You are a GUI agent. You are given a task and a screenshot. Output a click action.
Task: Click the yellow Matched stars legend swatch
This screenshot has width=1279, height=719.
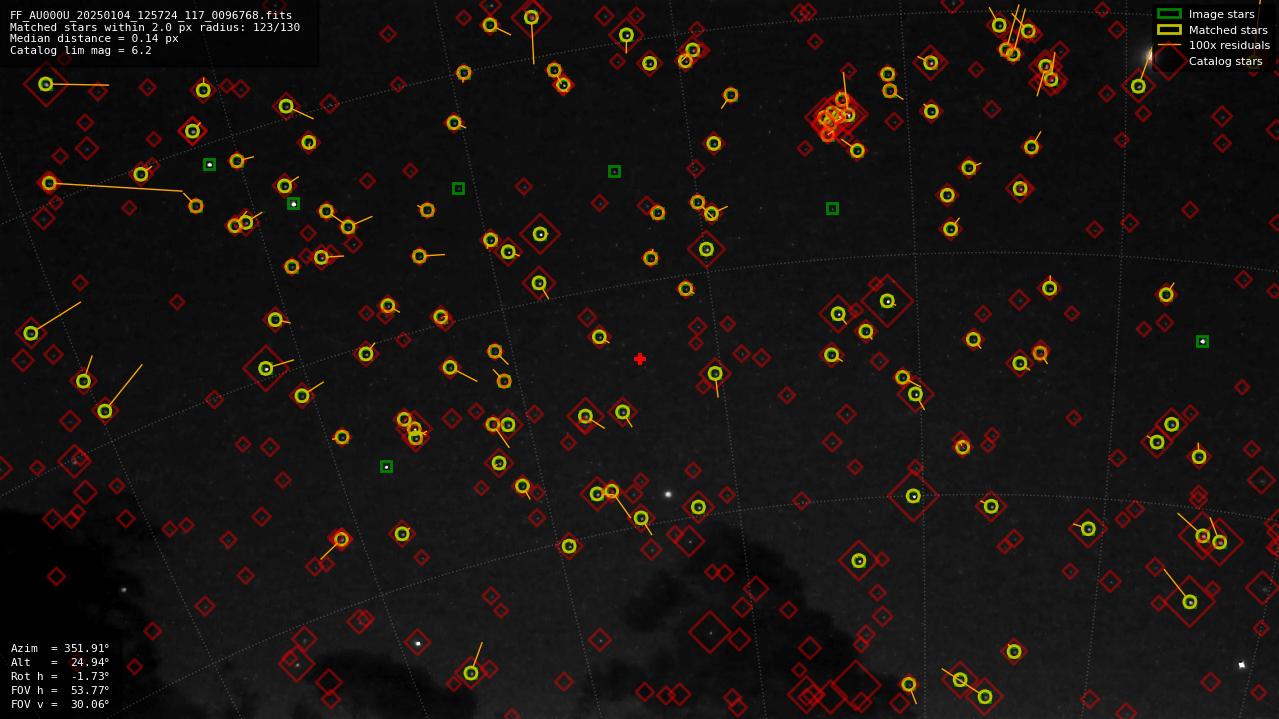(x=1169, y=30)
